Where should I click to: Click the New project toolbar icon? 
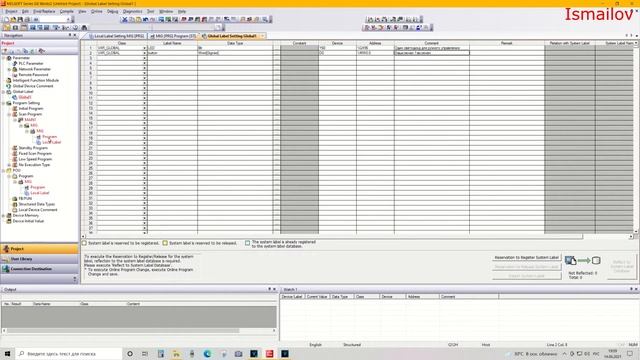6,19
